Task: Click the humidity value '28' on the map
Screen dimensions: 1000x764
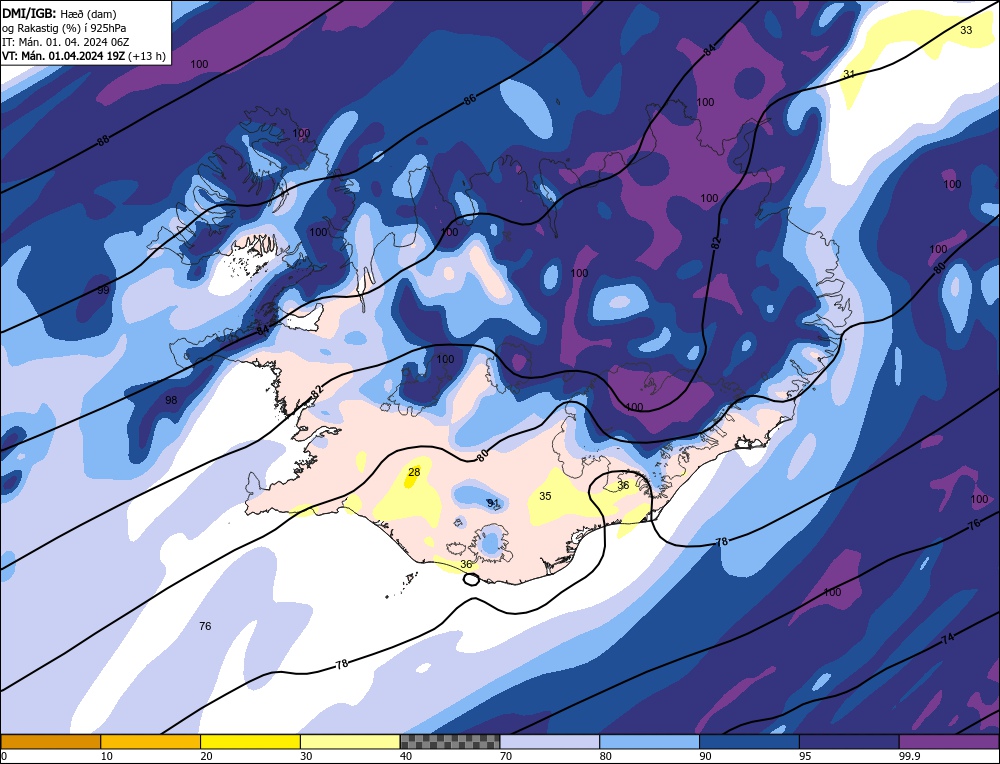Action: click(x=415, y=472)
